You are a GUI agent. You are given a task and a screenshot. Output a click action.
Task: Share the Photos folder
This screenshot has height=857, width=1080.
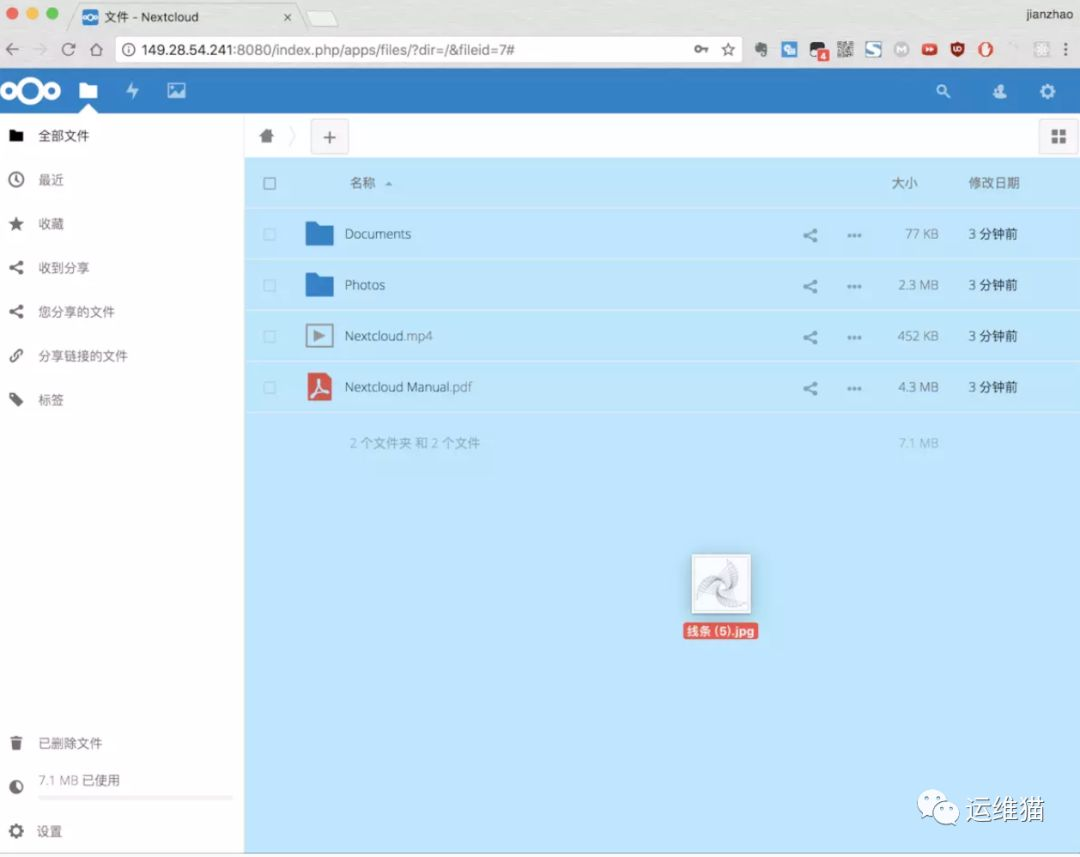pyautogui.click(x=810, y=286)
